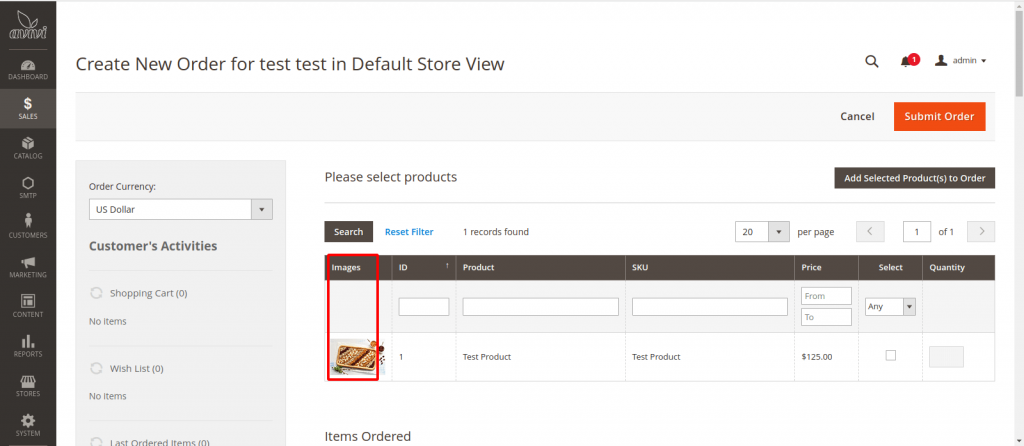Open the Select filter Any dropdown

[890, 306]
